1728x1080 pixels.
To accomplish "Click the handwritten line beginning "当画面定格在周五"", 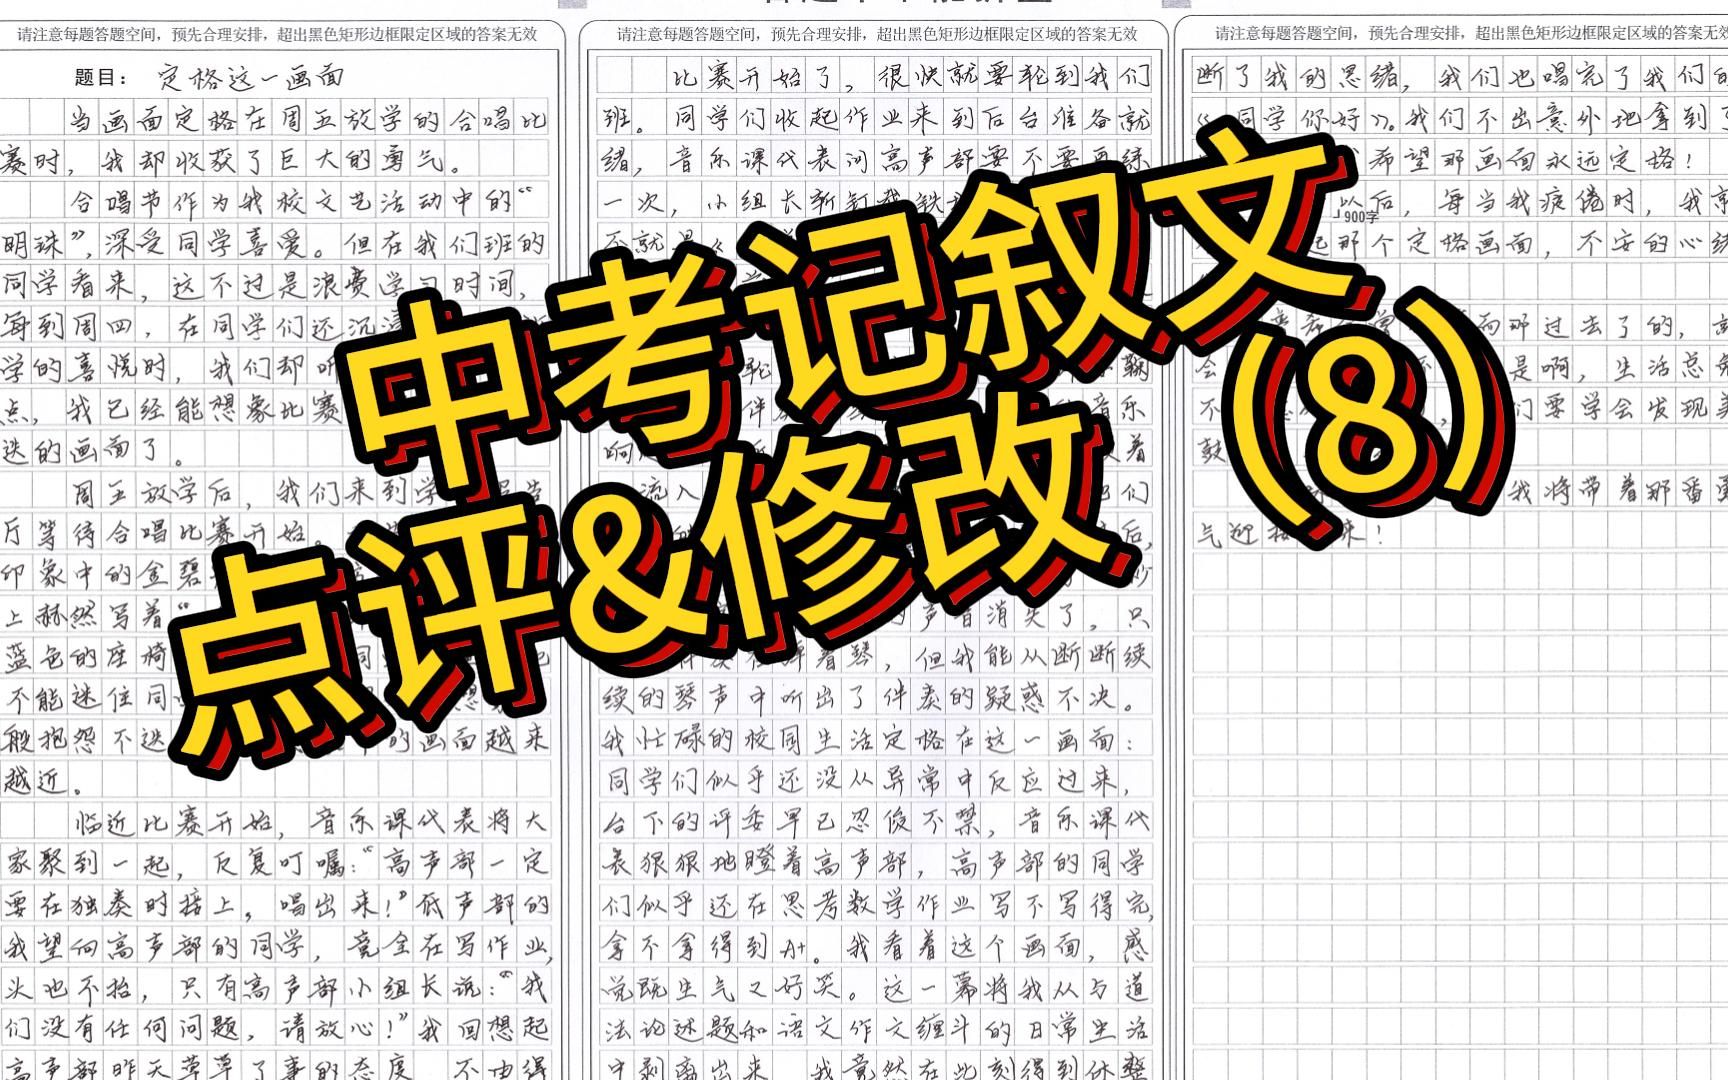I will pyautogui.click(x=310, y=119).
